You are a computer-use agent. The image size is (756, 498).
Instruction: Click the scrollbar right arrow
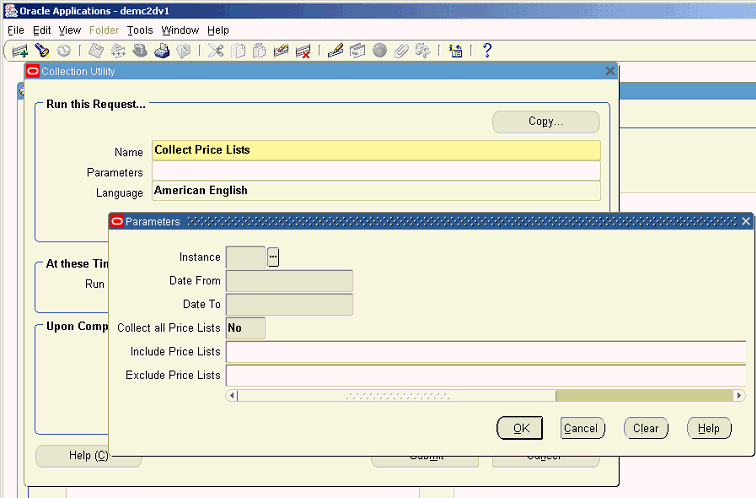pos(739,396)
